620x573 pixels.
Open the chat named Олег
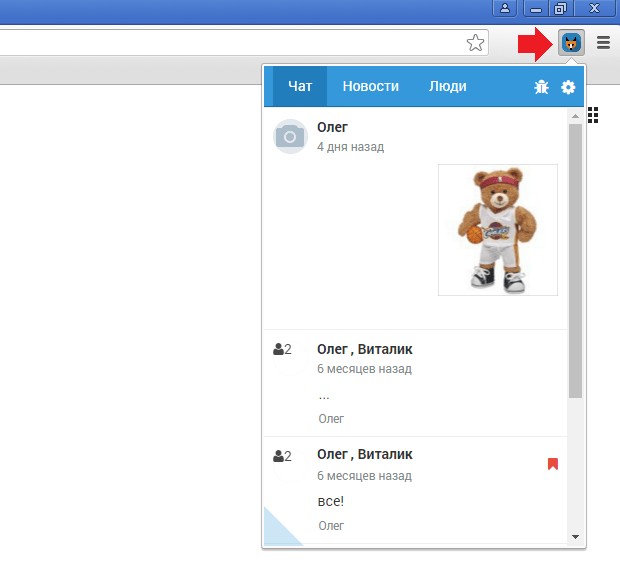pos(416,218)
